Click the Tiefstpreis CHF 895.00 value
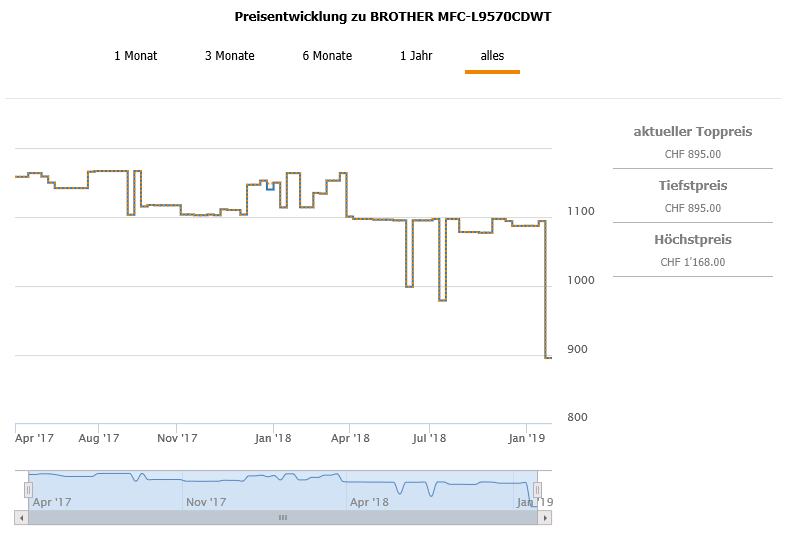 click(x=693, y=208)
